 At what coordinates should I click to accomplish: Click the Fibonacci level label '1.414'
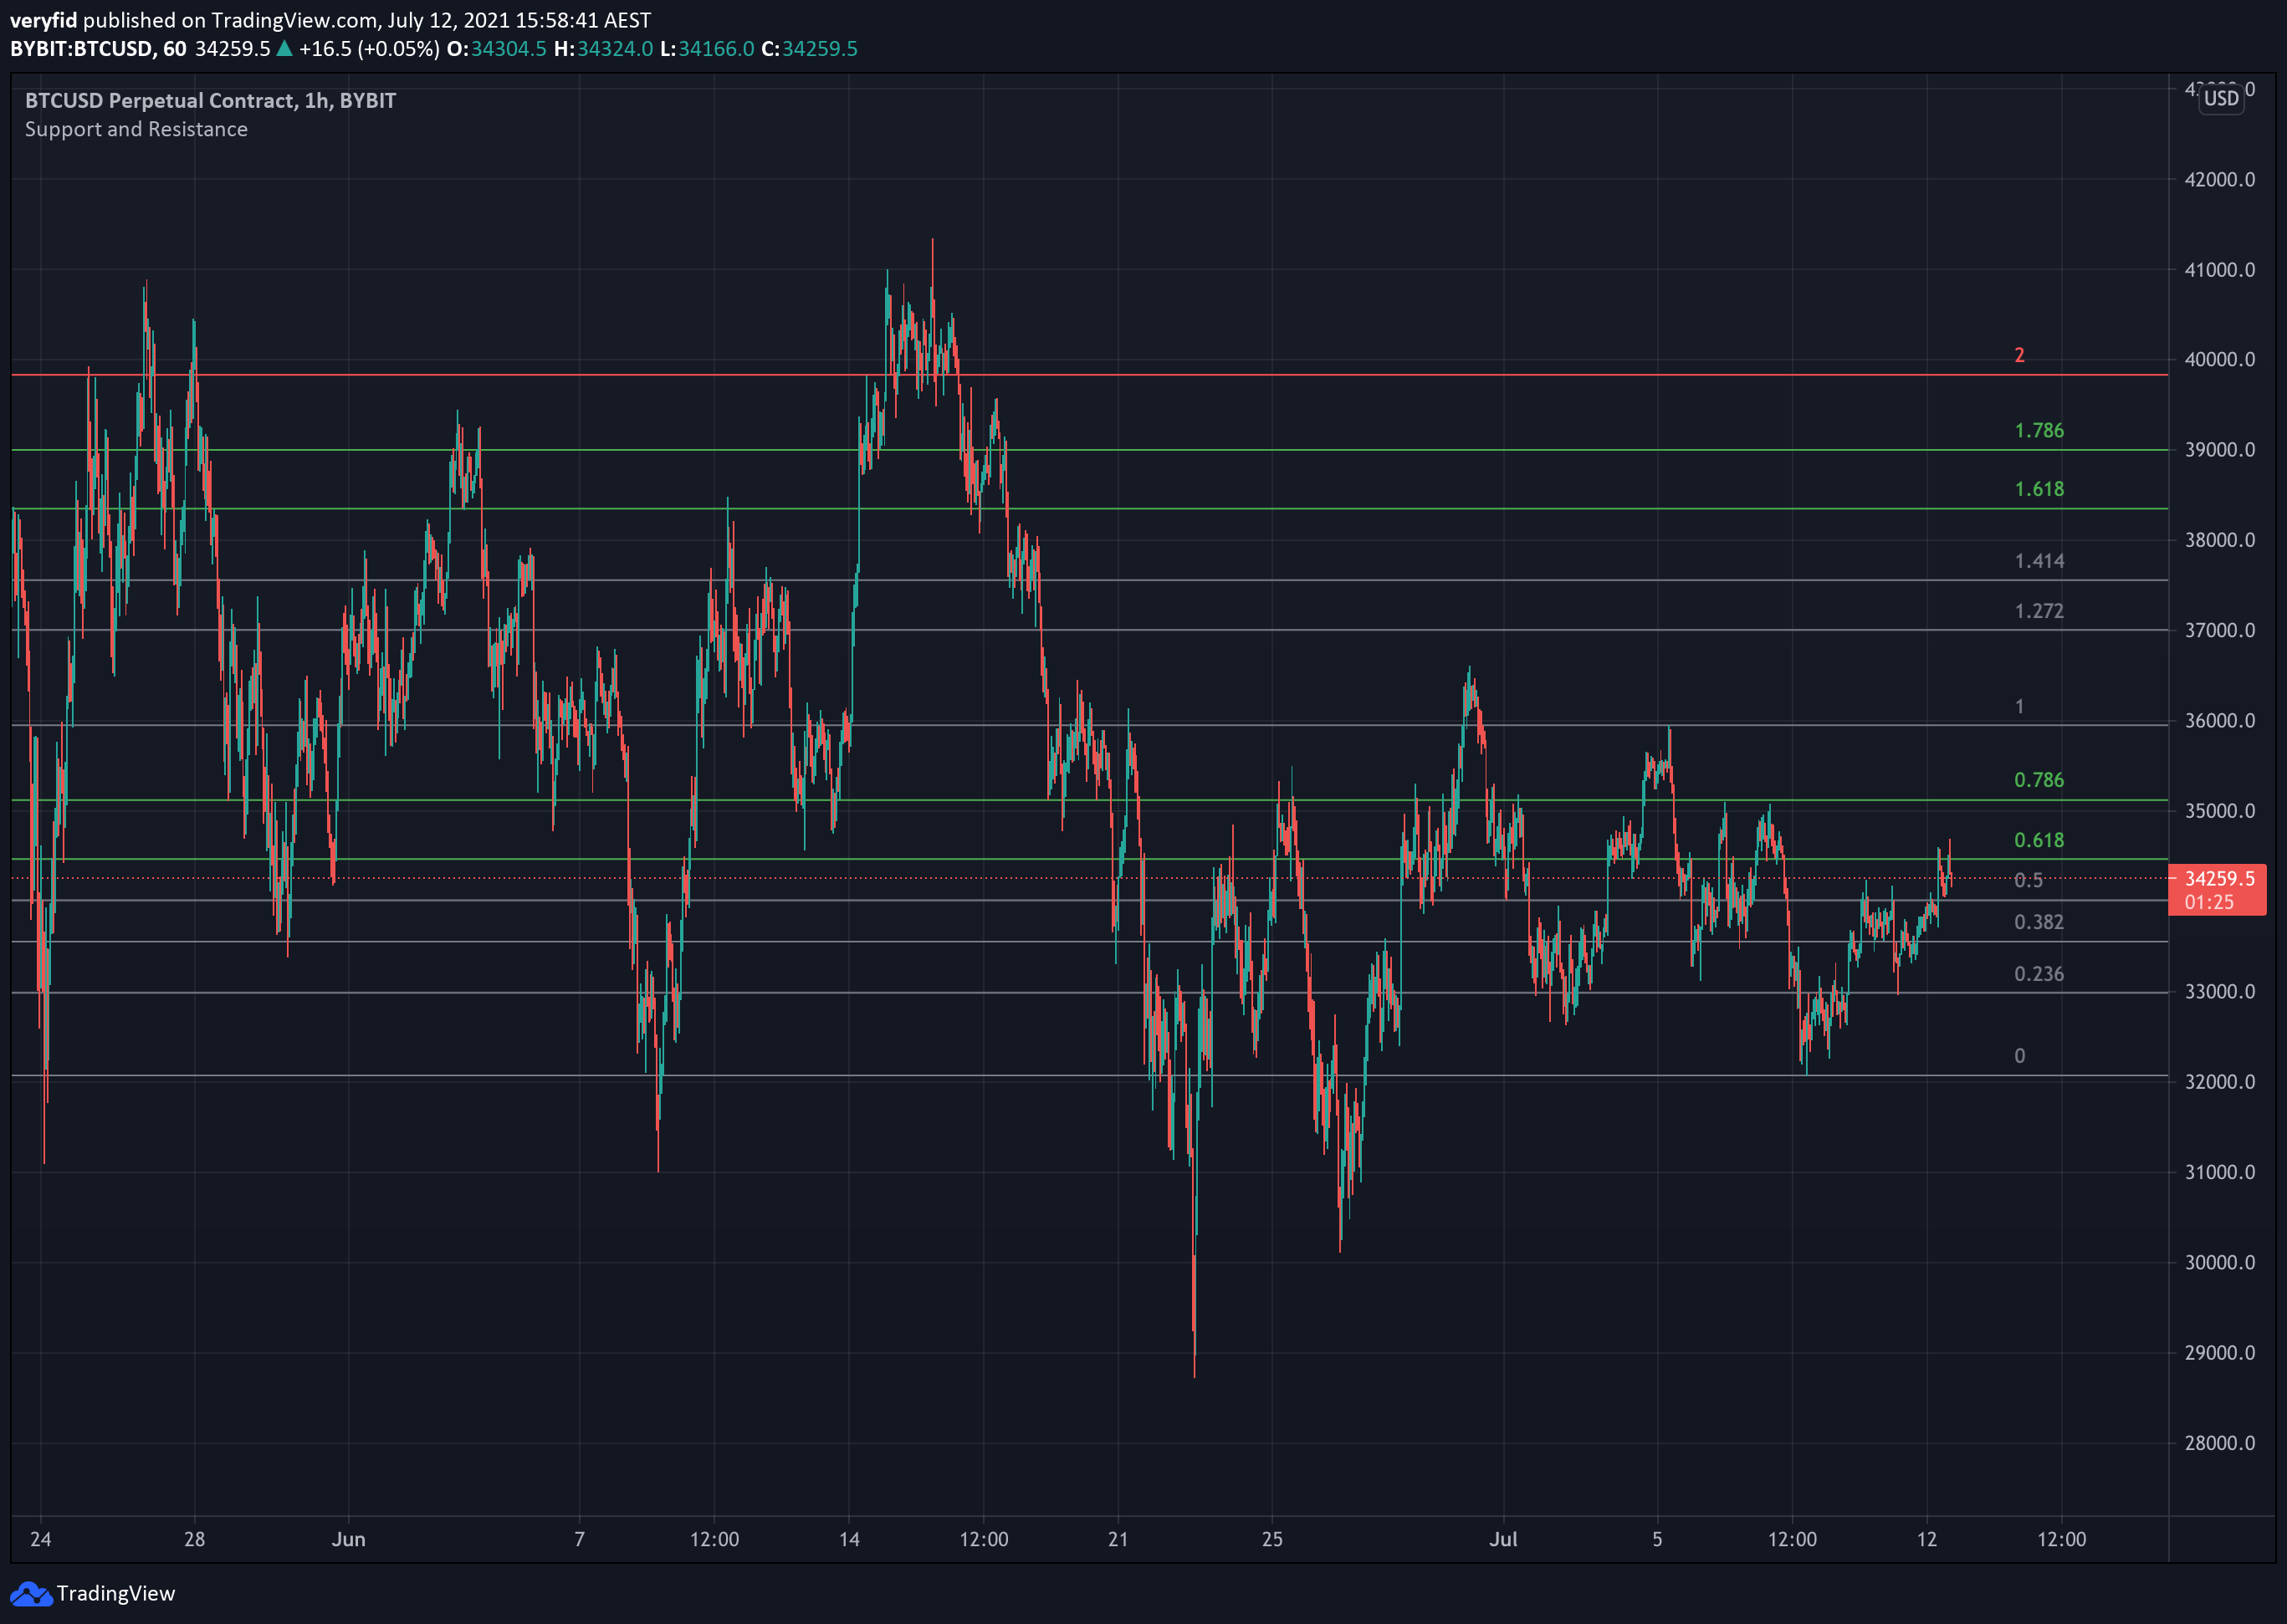coord(2039,561)
